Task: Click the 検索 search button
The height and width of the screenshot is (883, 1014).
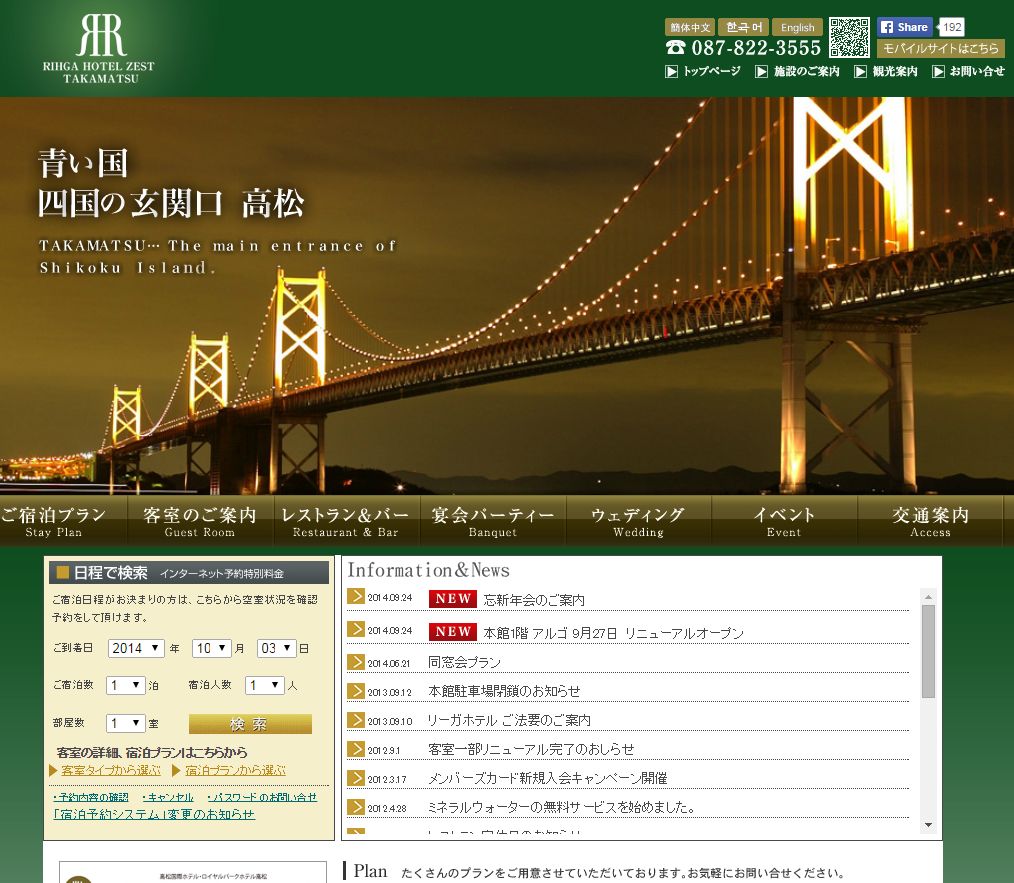Action: pyautogui.click(x=250, y=724)
